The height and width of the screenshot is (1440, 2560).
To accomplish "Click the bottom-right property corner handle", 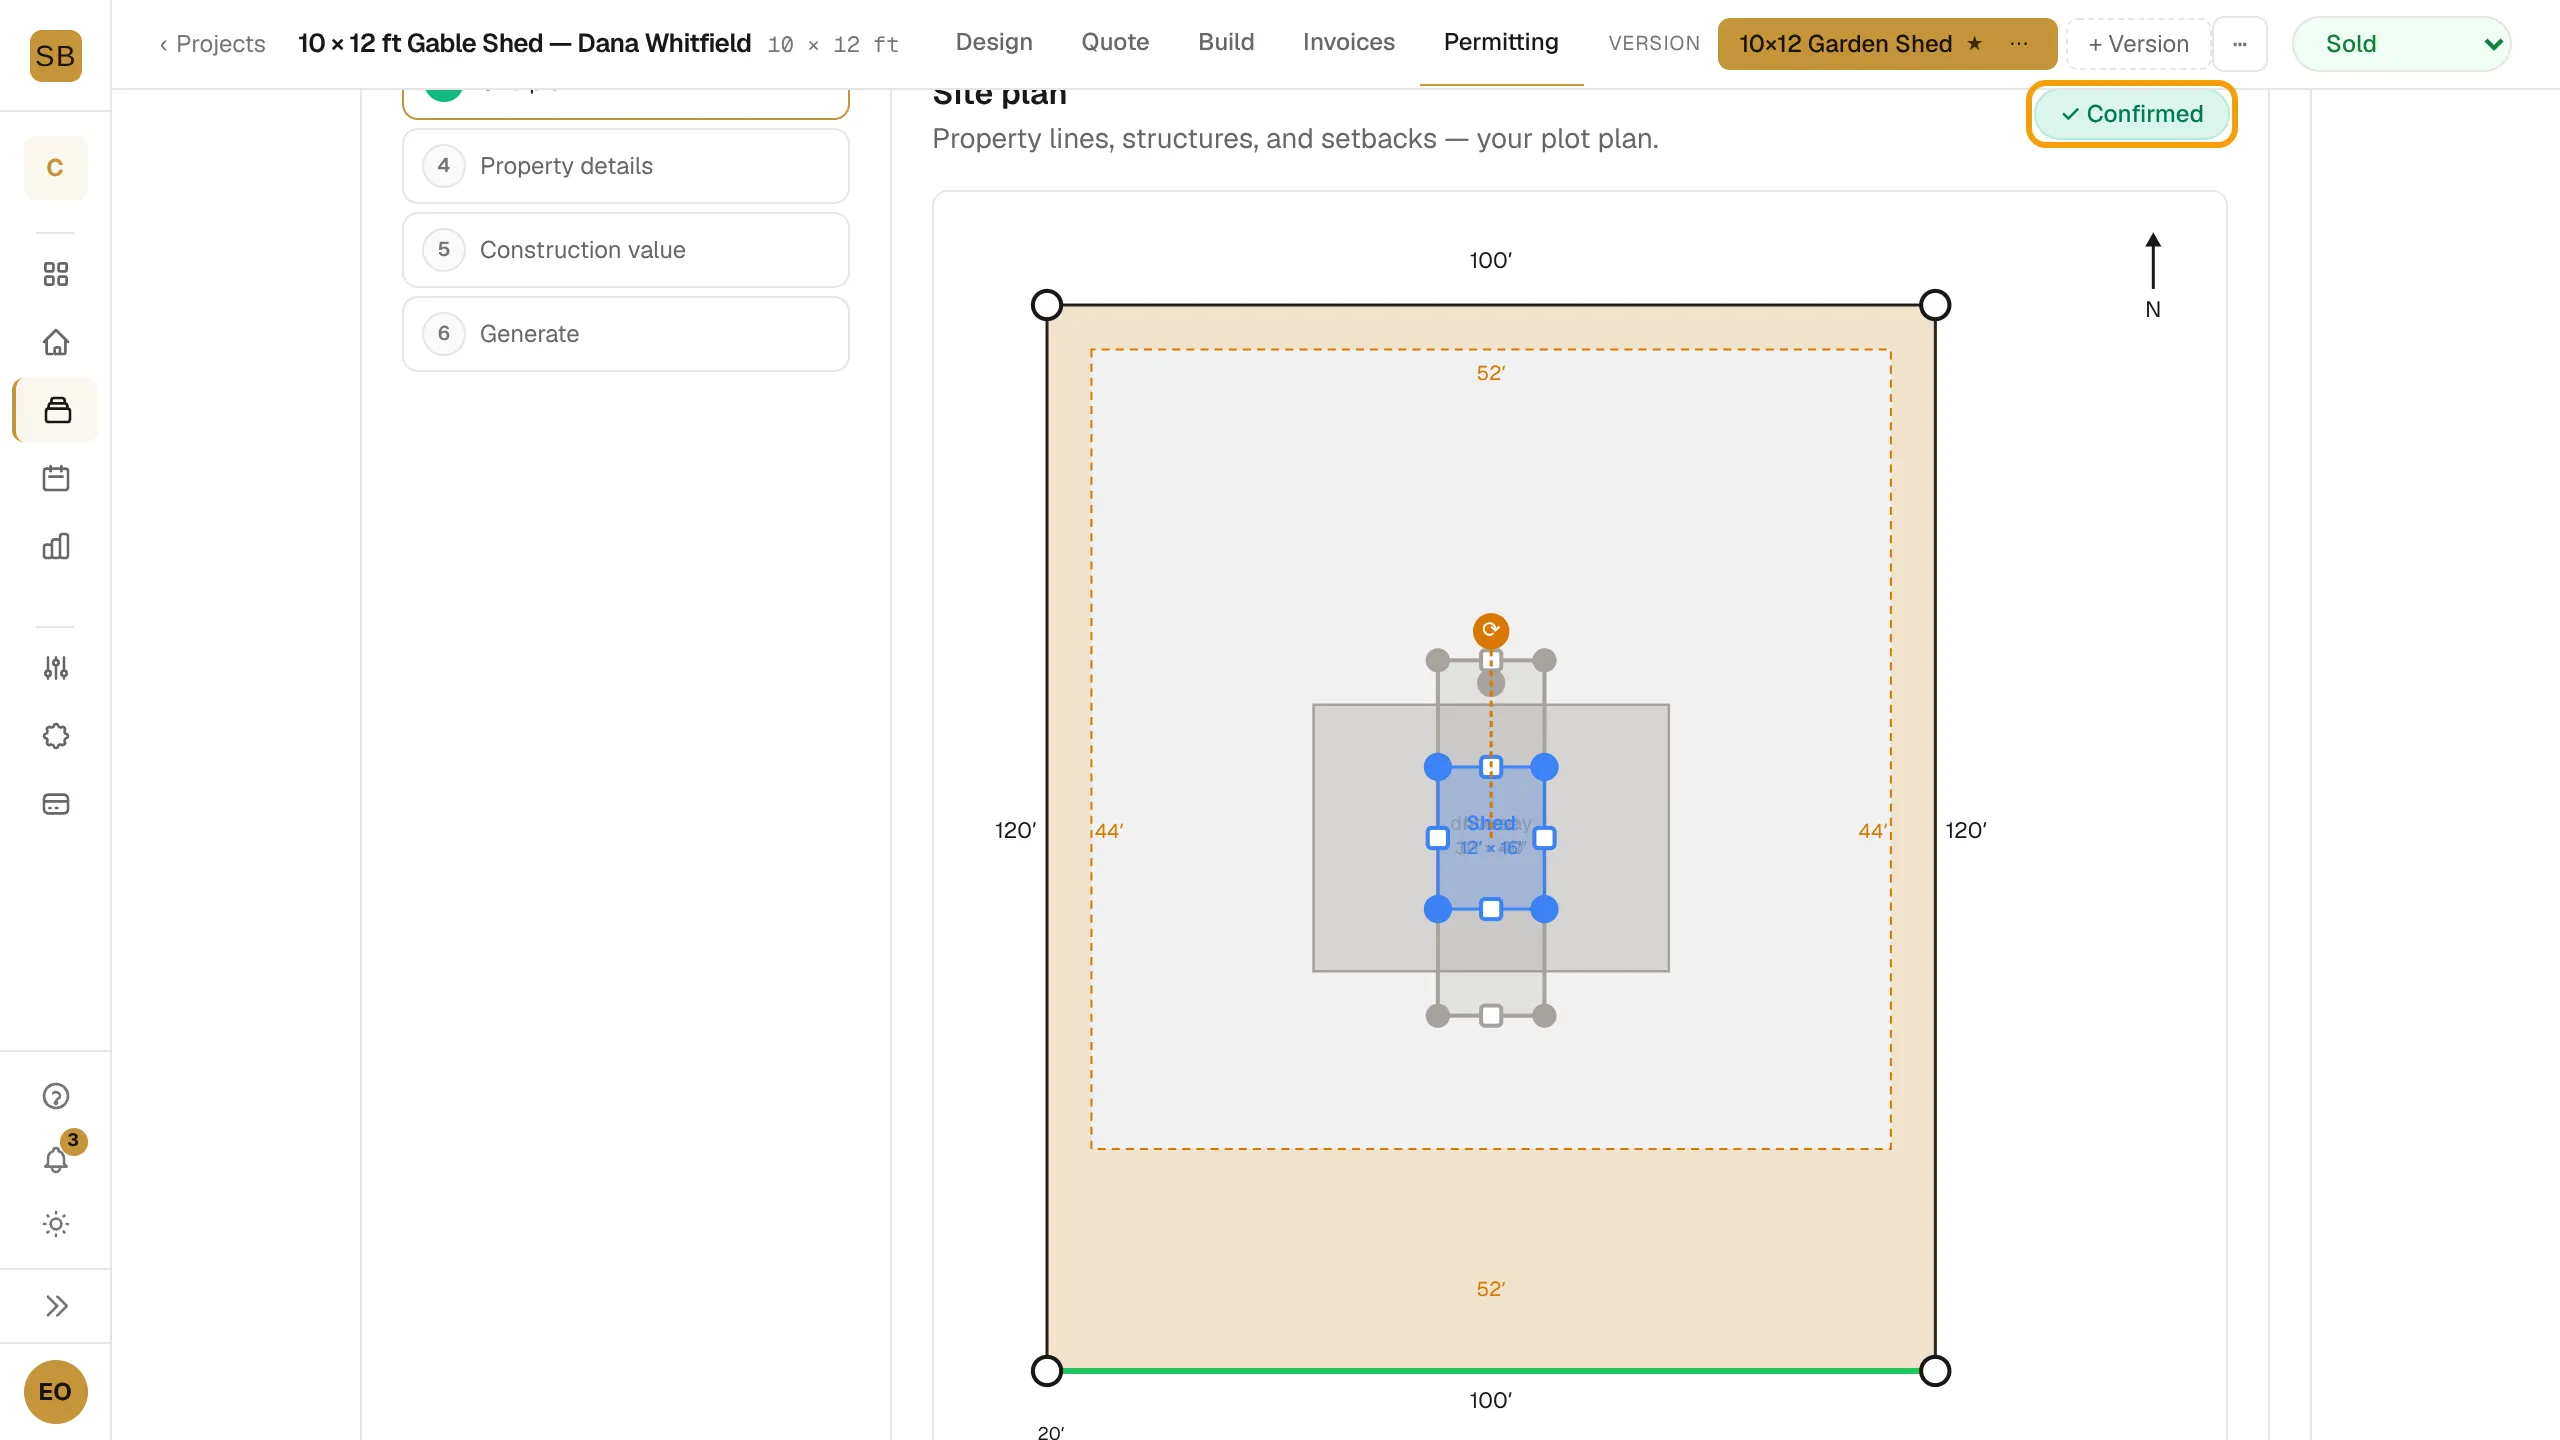I will point(1935,1371).
